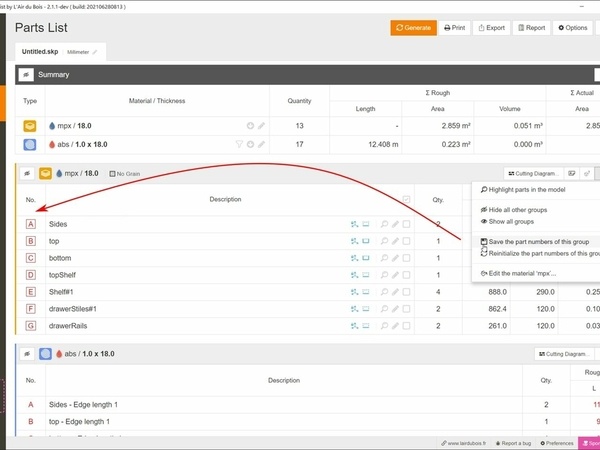600x450 pixels.
Task: Click the pencil icon beside Millimeter
Action: point(95,50)
